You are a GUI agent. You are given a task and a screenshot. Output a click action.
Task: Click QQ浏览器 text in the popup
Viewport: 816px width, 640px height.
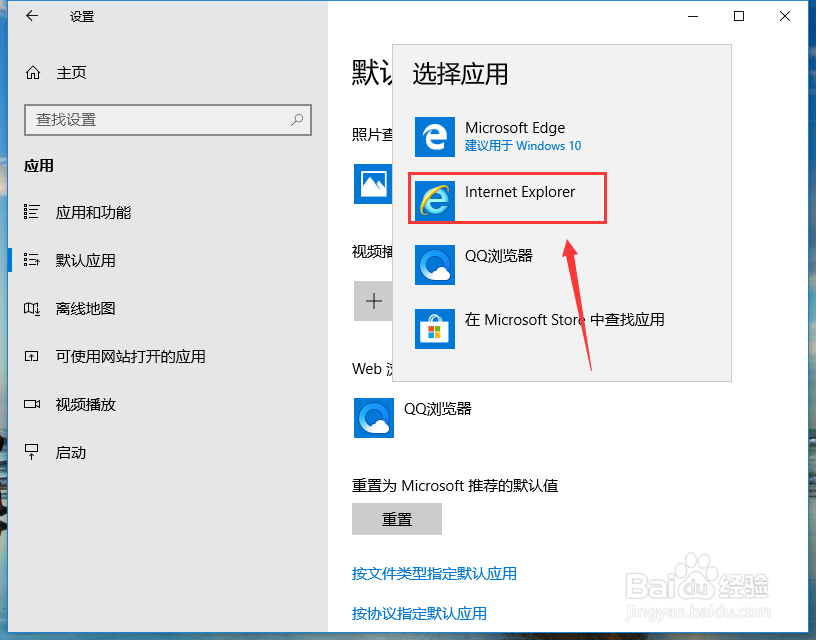[x=499, y=256]
